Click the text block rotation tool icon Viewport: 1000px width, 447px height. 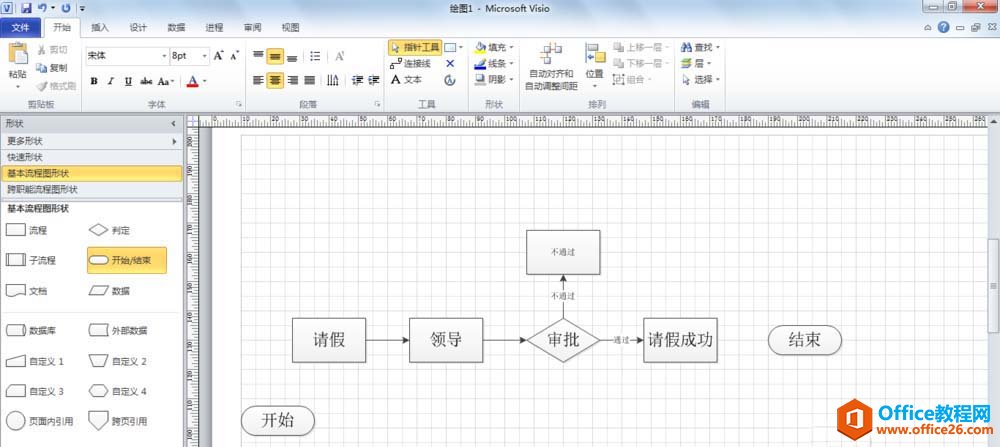click(450, 80)
